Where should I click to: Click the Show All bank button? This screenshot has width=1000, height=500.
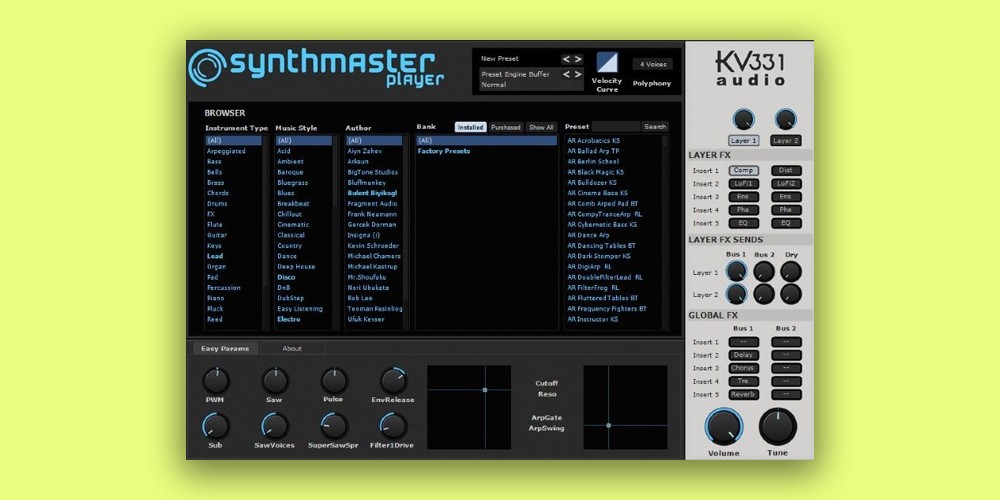coord(541,127)
